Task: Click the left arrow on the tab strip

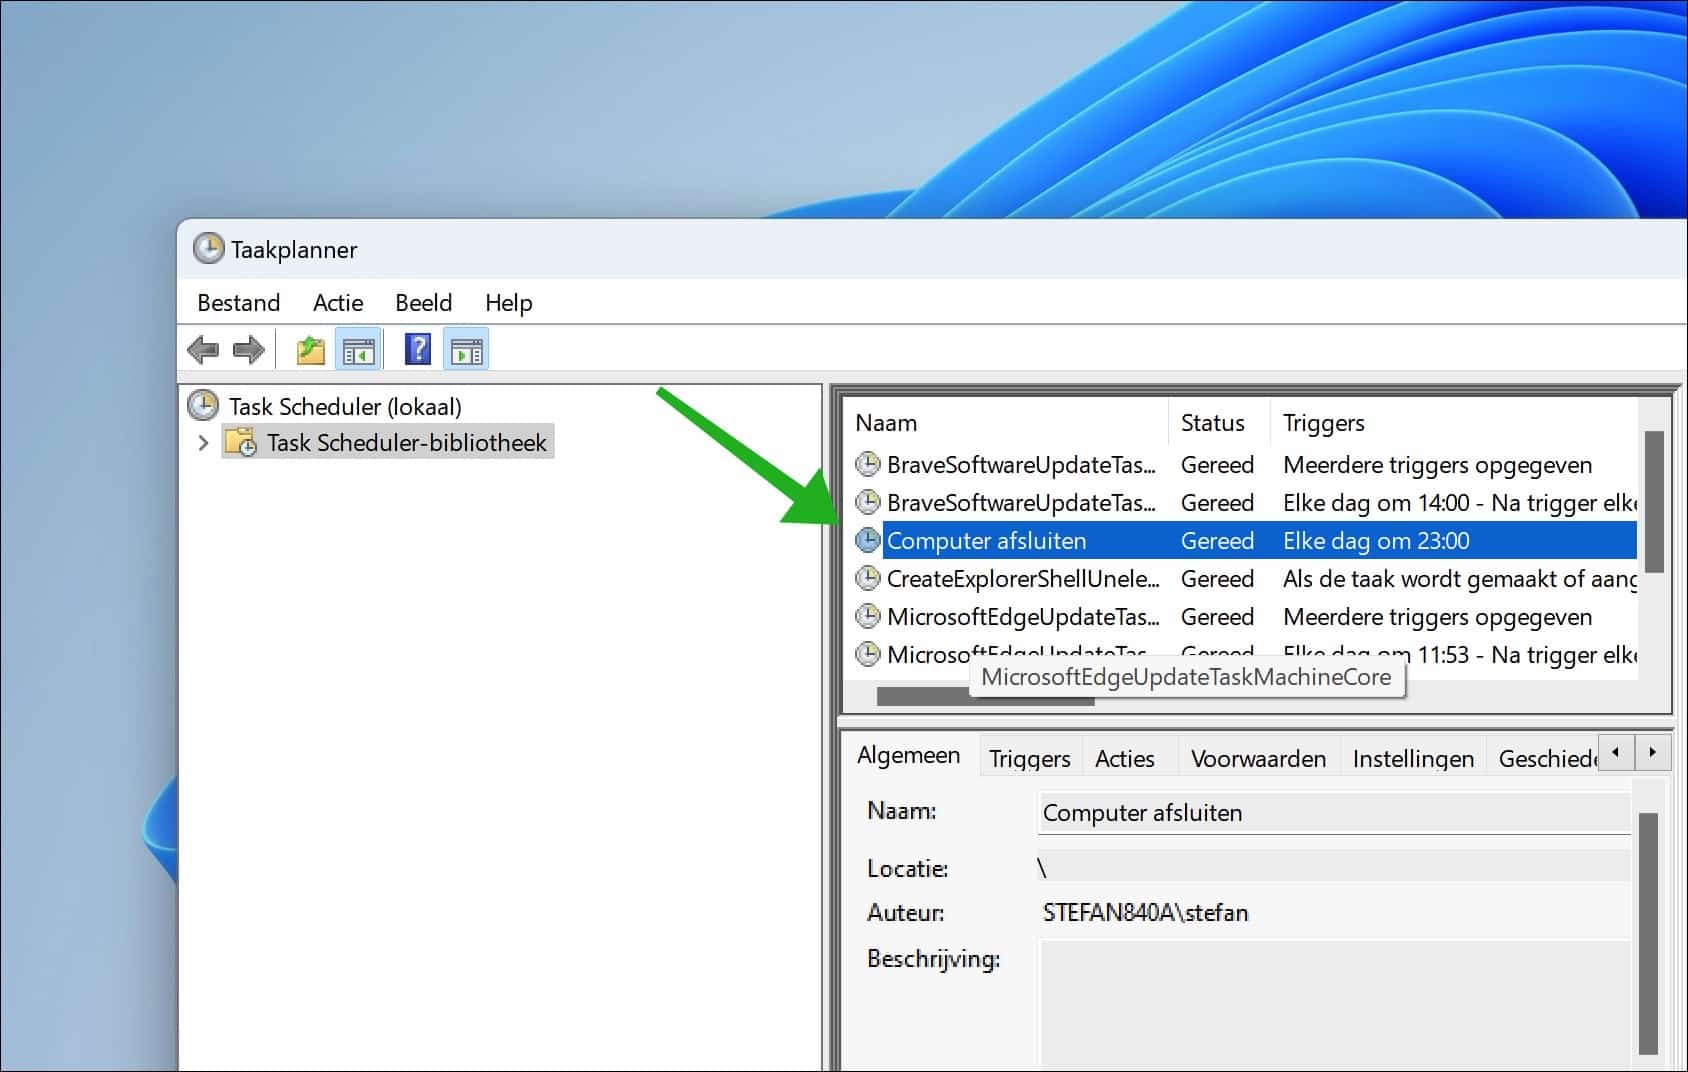Action: coord(1616,752)
